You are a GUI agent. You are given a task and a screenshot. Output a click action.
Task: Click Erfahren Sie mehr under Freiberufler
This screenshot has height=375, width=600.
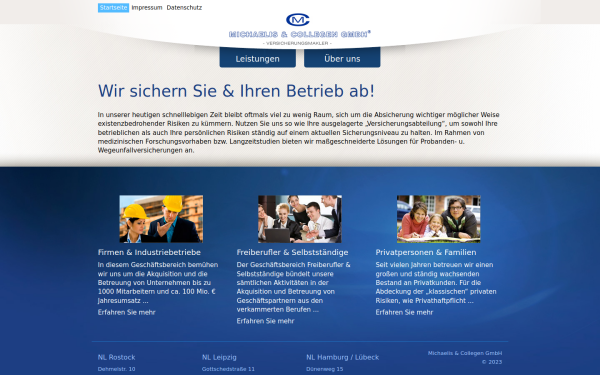point(266,321)
